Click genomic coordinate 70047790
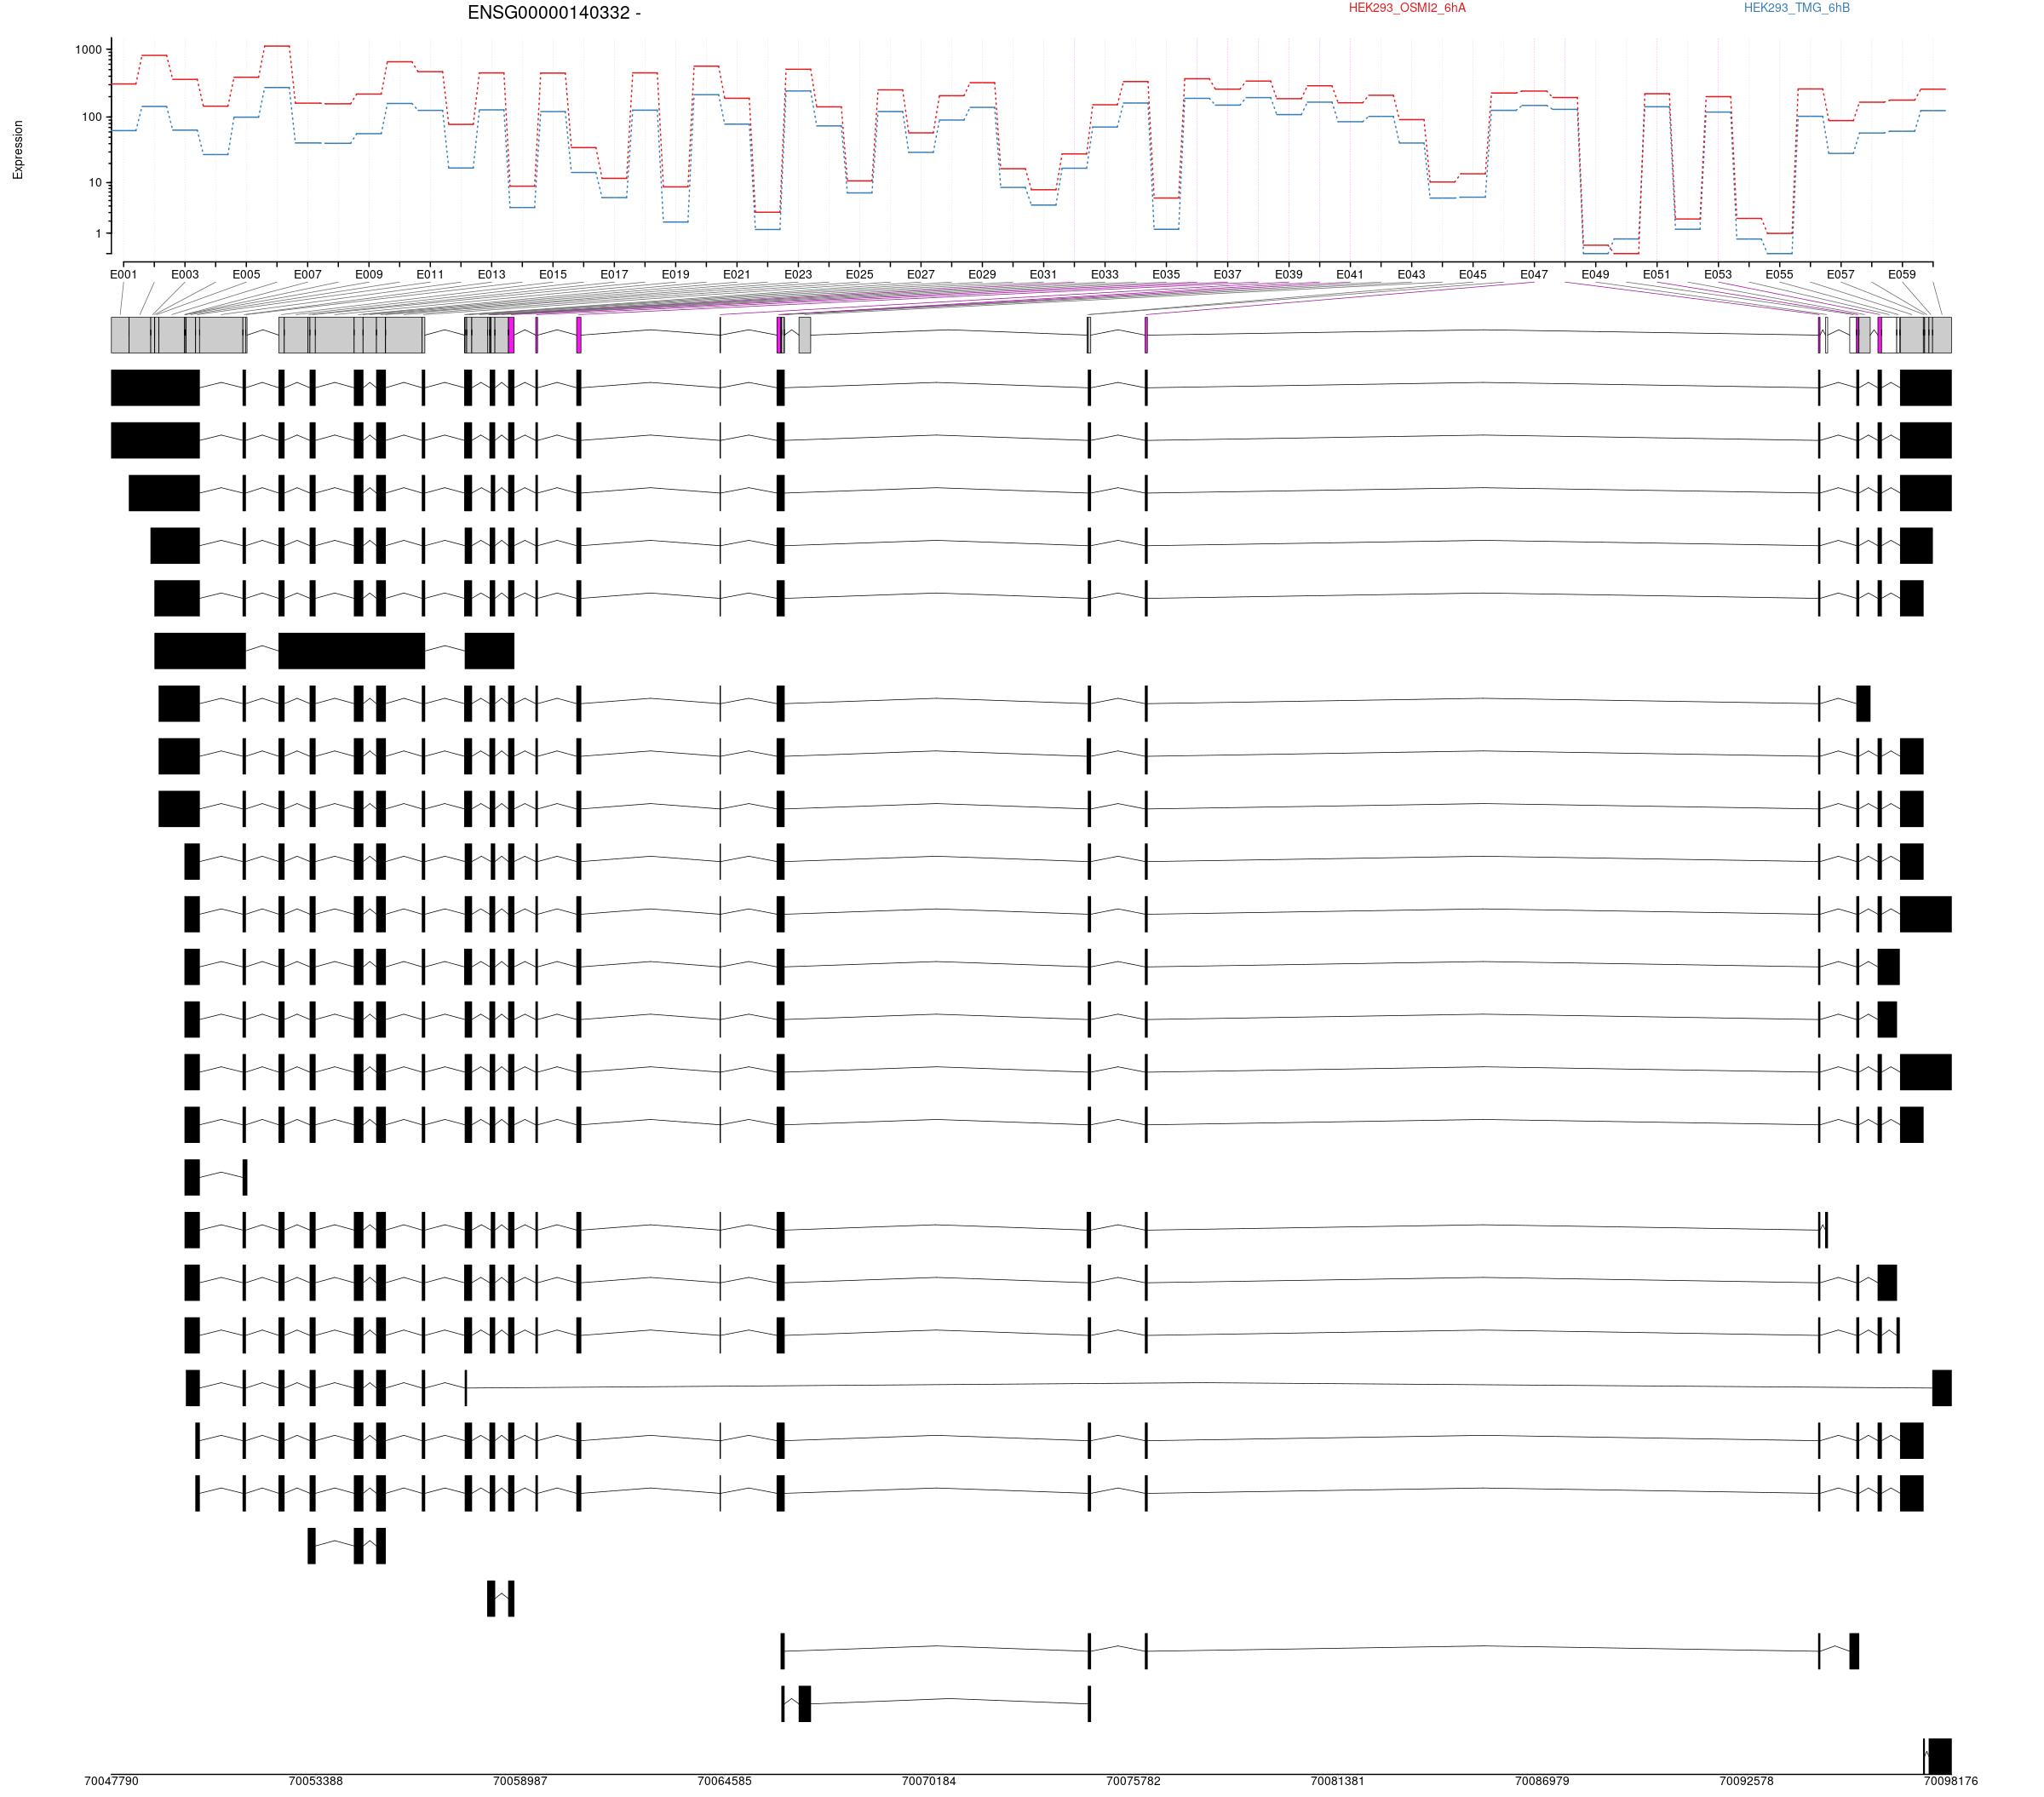The height and width of the screenshot is (1797, 2044). point(112,1781)
